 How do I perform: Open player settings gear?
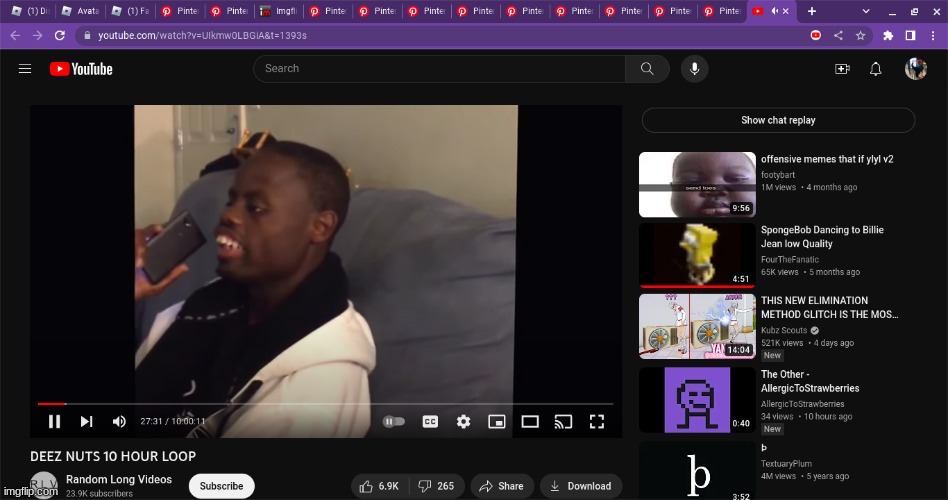[463, 421]
